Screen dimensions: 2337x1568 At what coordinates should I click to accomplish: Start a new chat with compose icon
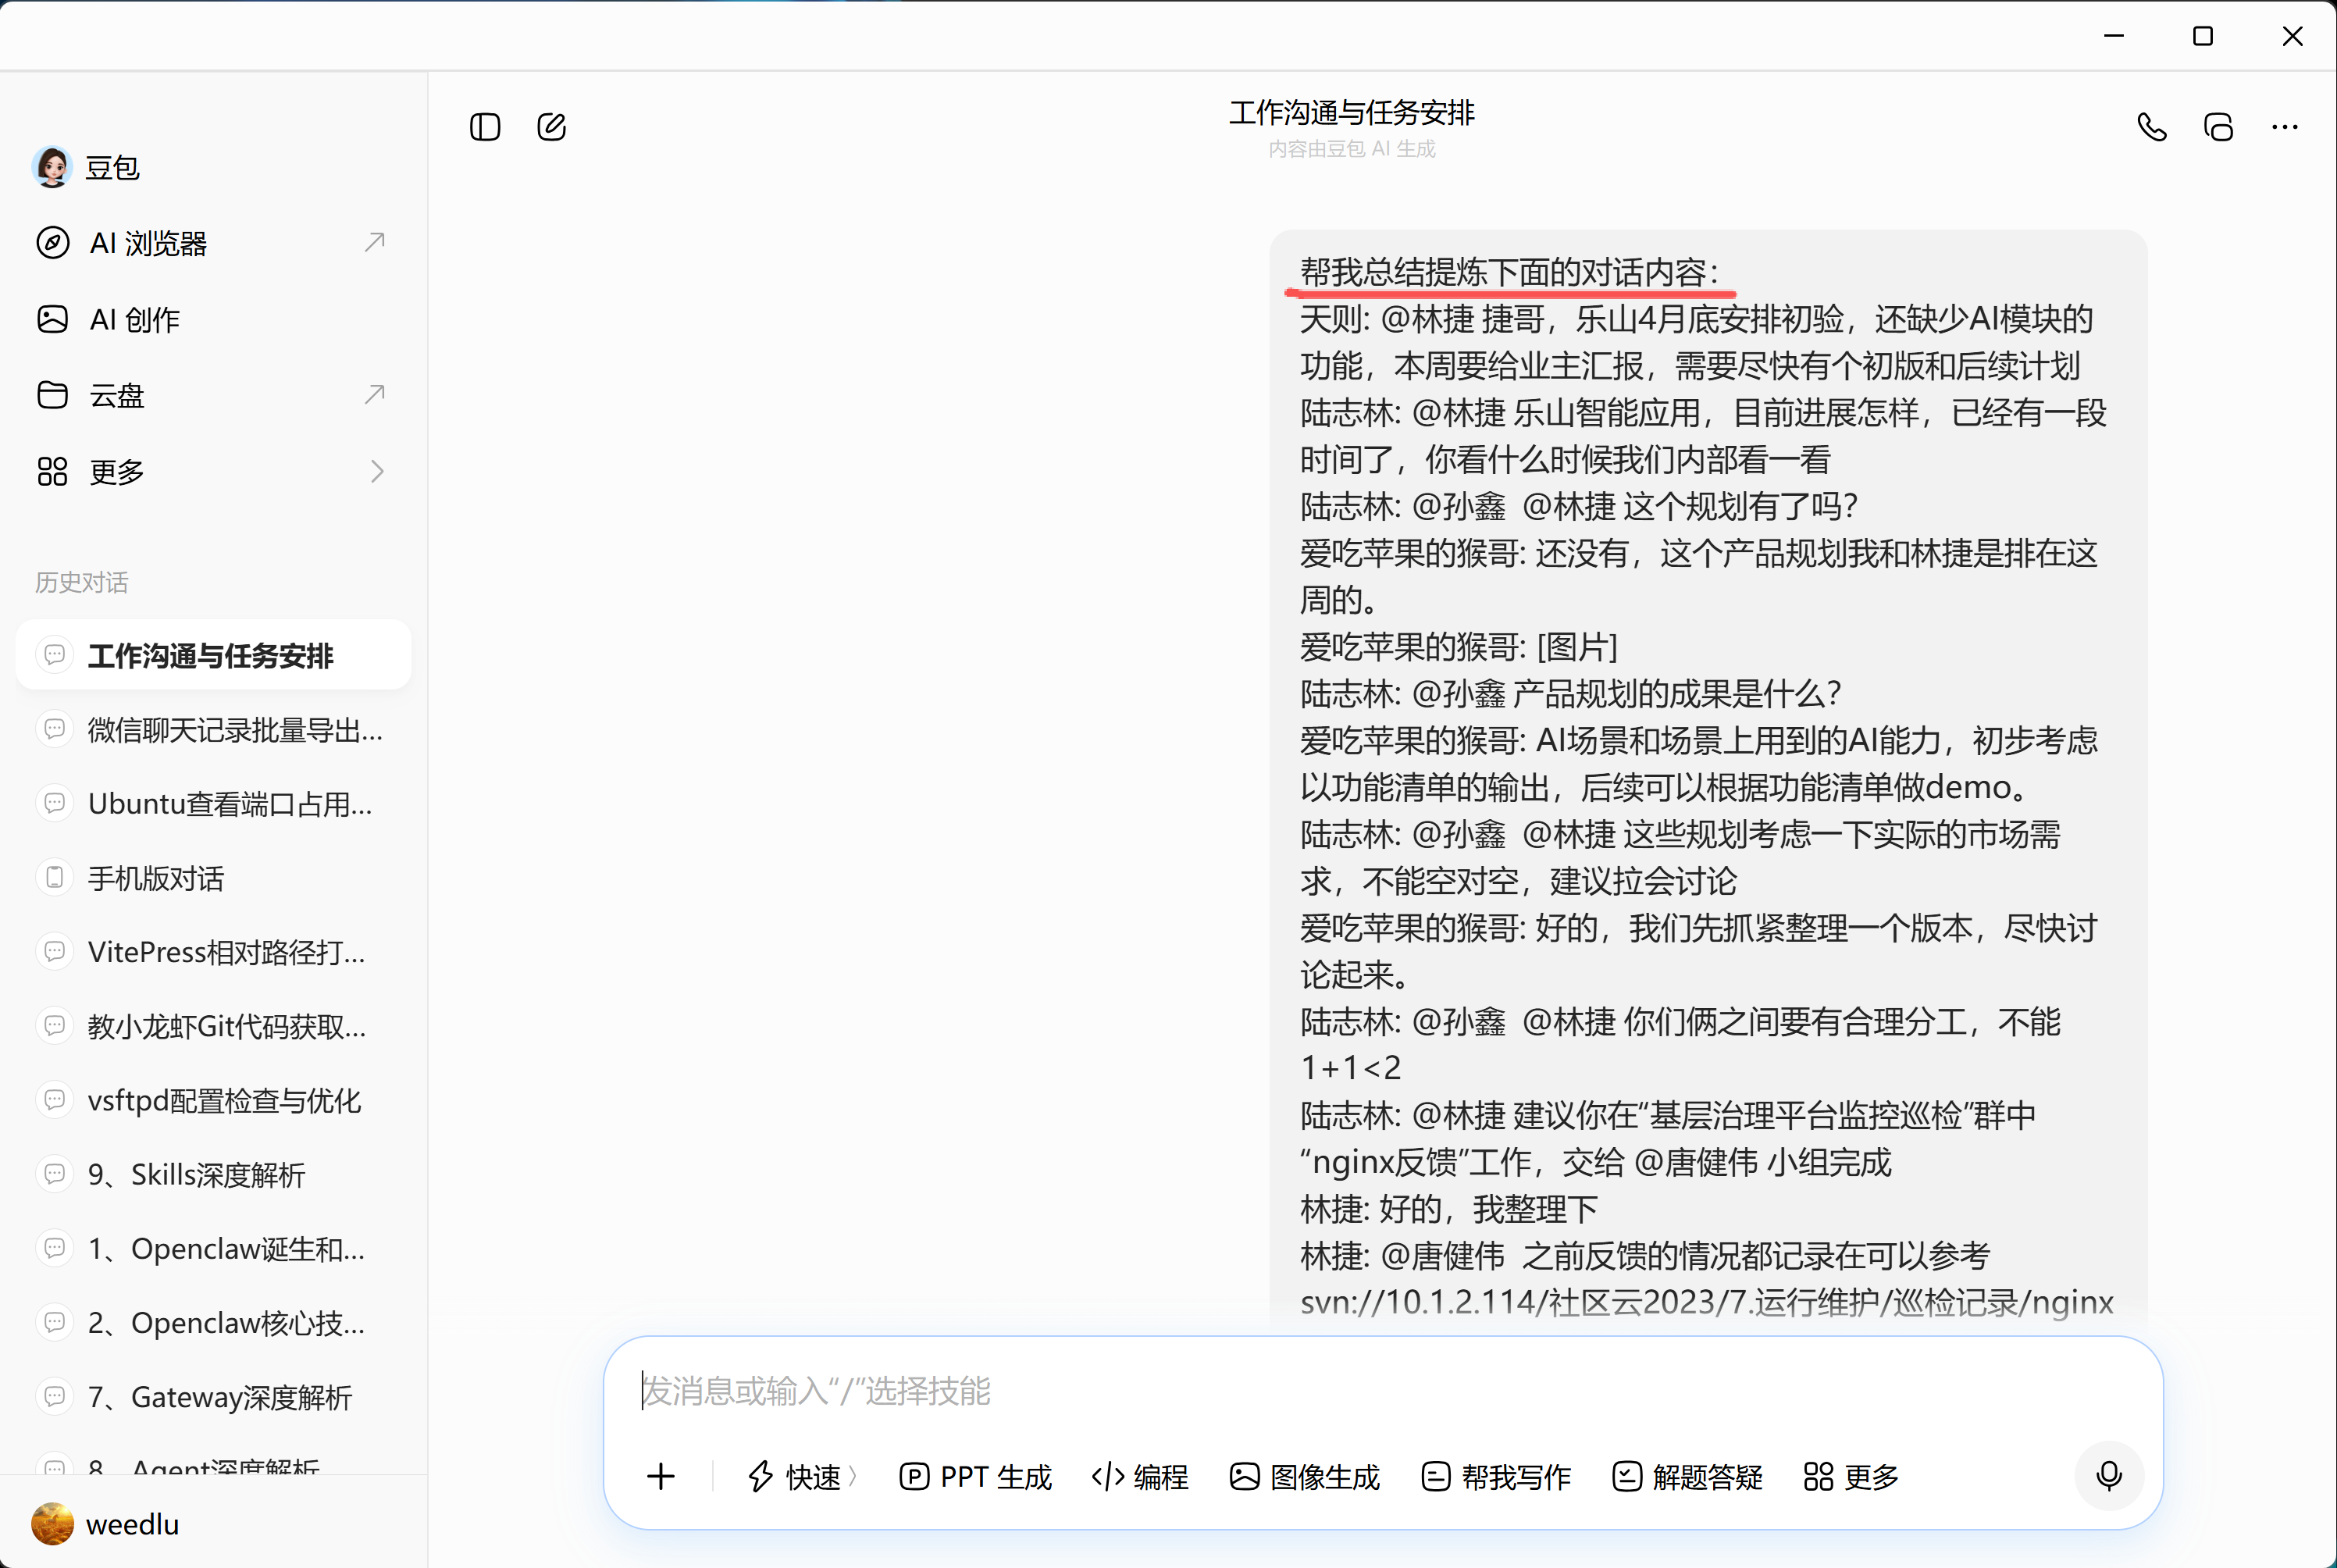(551, 127)
